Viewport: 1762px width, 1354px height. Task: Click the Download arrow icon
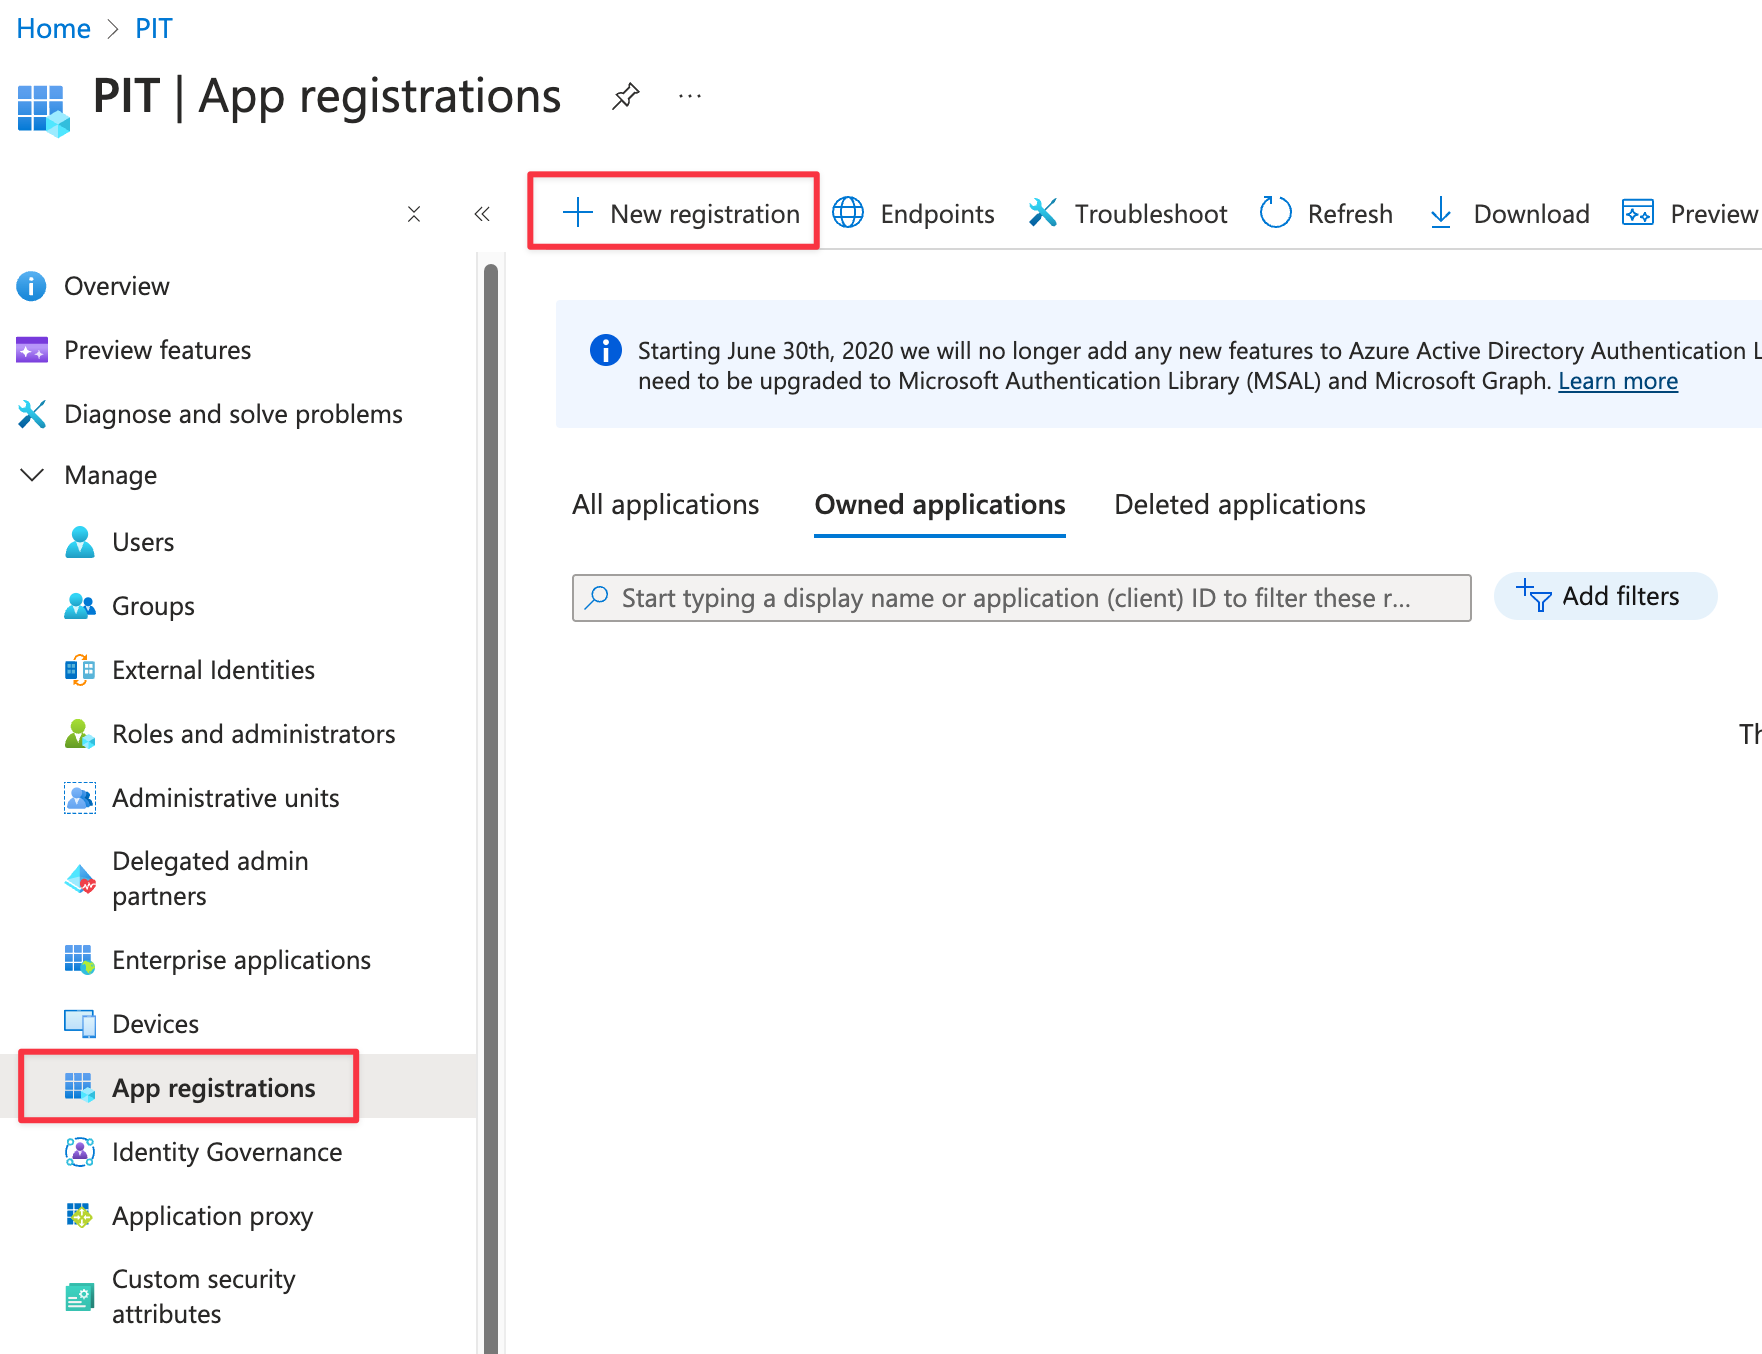point(1441,212)
